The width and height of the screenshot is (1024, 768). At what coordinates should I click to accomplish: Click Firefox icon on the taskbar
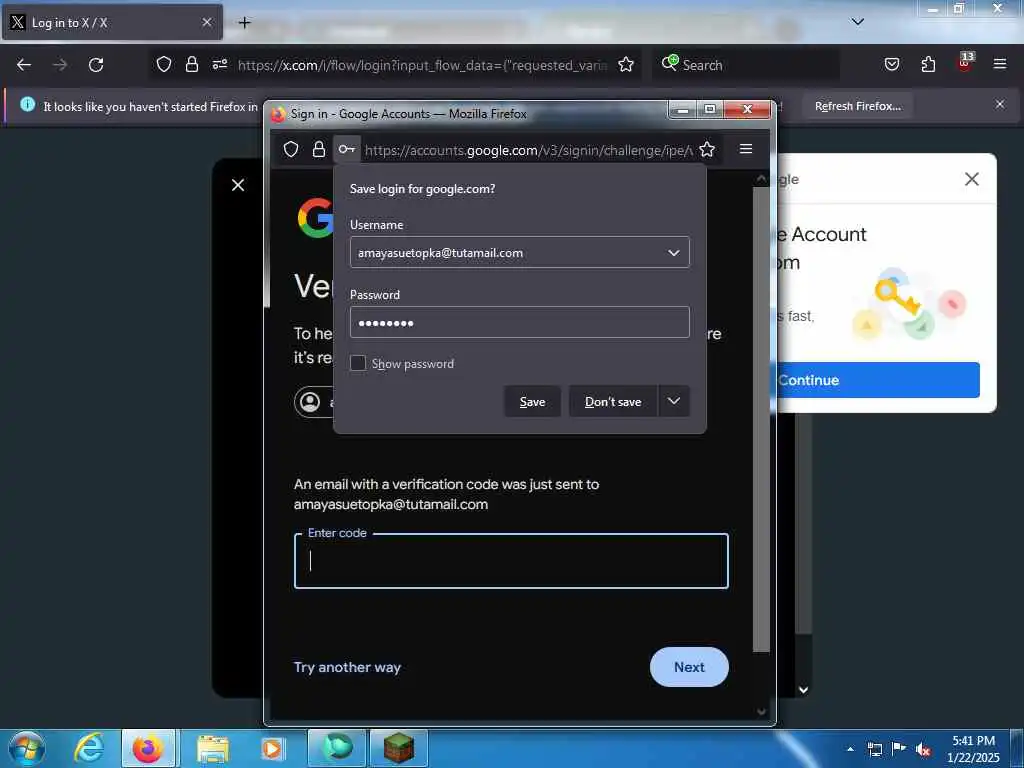(x=148, y=748)
